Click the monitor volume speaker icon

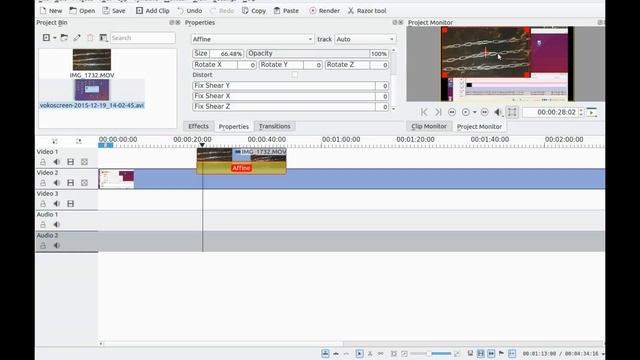point(498,112)
